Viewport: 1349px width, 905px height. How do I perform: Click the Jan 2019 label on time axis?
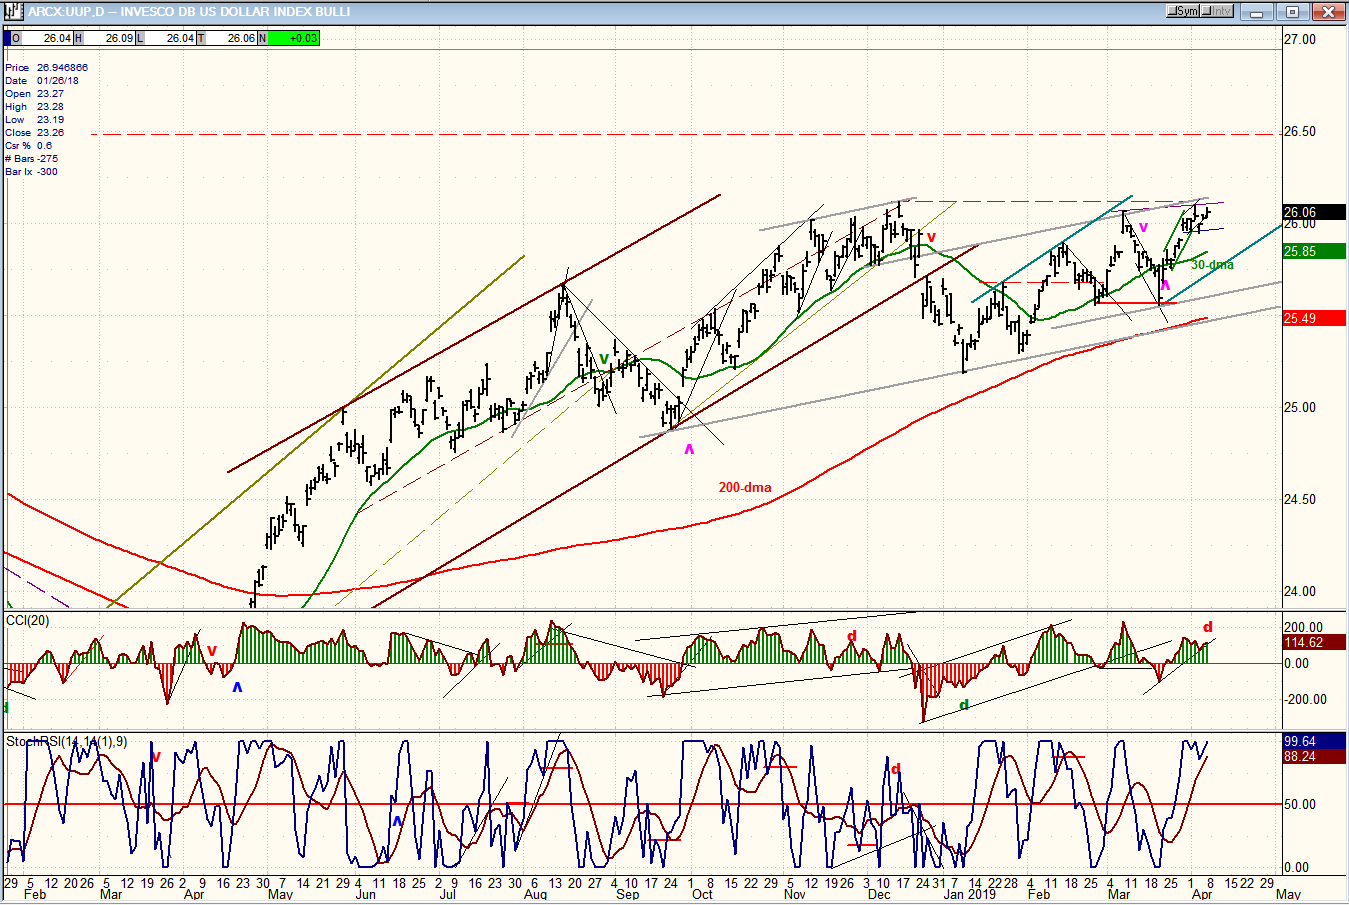tap(968, 894)
